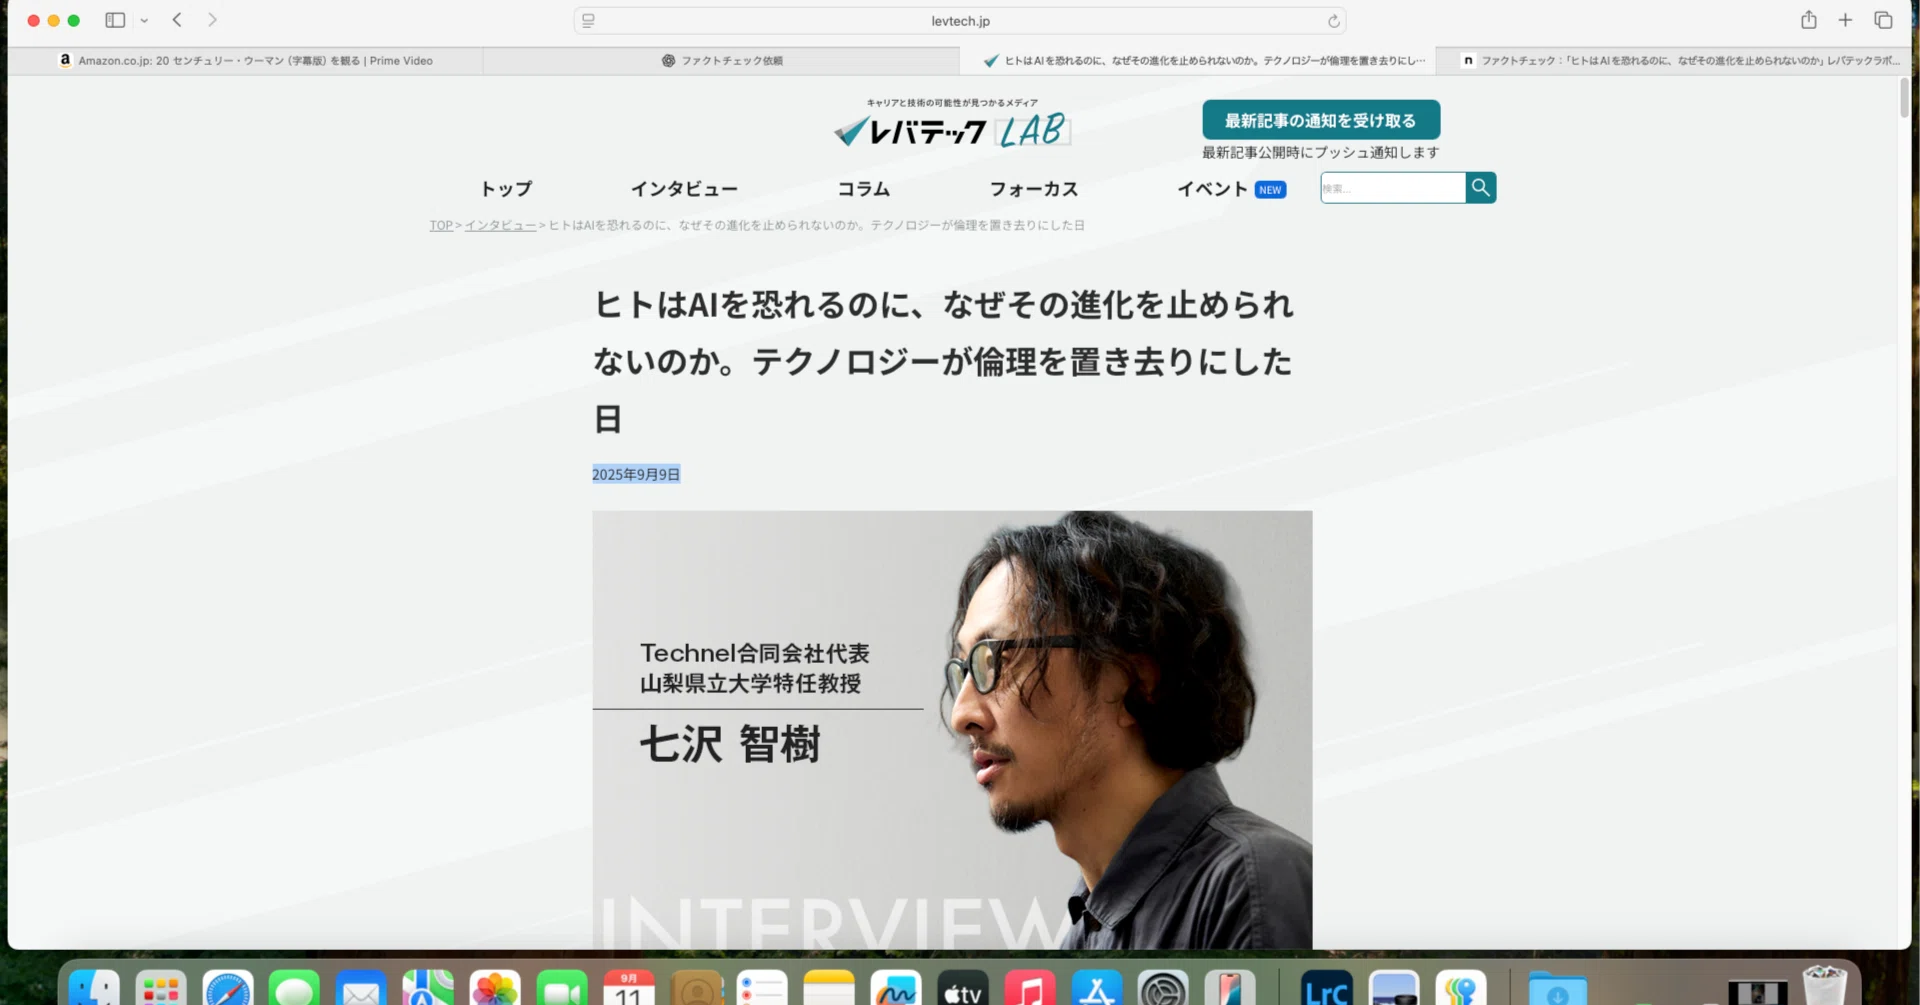Screen dimensions: 1920x1005
Task: Go back to the previous page
Action: pyautogui.click(x=177, y=20)
